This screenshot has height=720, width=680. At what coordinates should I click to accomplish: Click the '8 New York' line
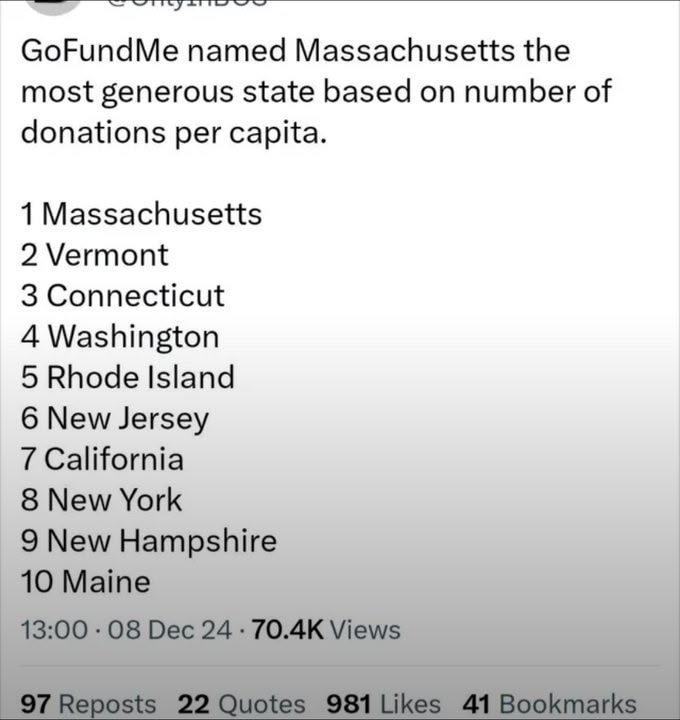101,500
